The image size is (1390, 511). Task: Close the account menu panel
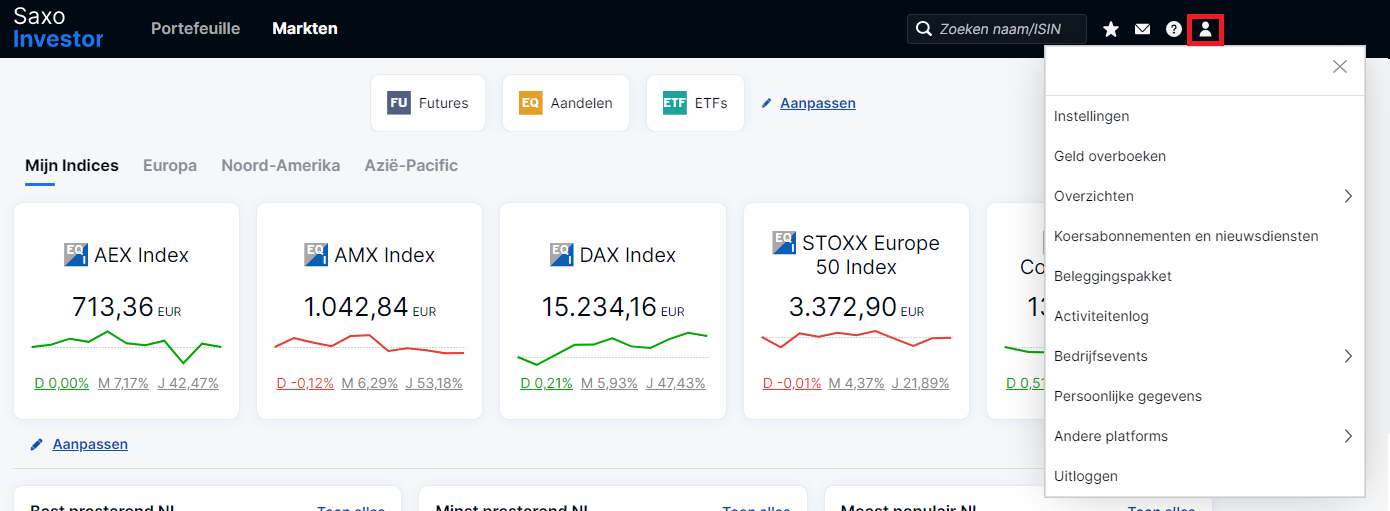(x=1340, y=67)
